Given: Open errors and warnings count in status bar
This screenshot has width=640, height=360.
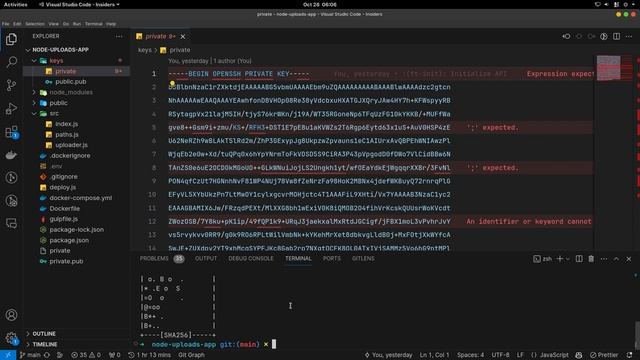Looking at the screenshot, I should [86, 355].
